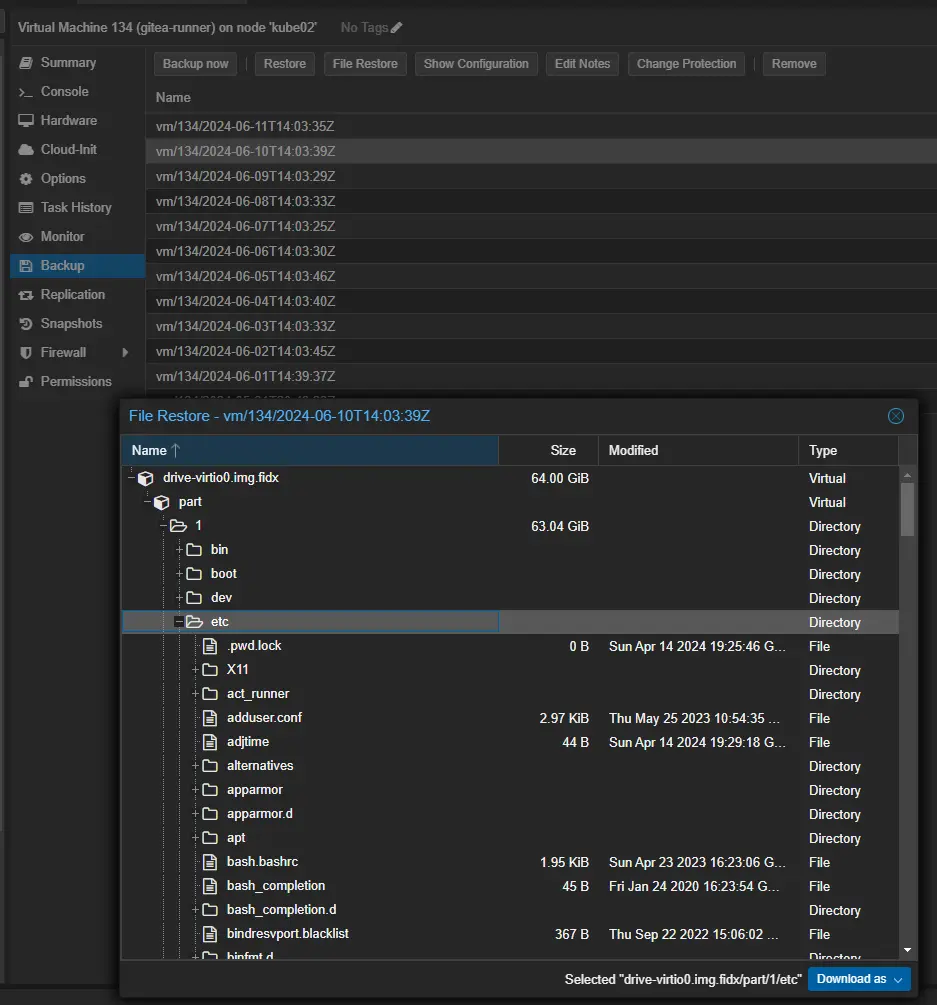Screen dimensions: 937x1005
Task: Collapse the etc folder in tree
Action: click(179, 622)
